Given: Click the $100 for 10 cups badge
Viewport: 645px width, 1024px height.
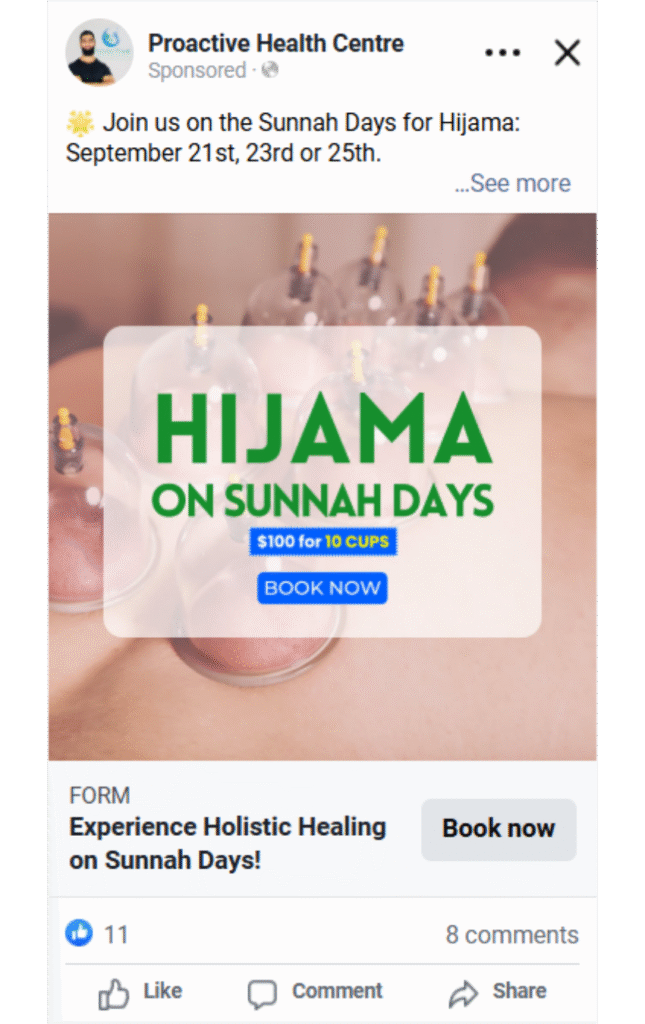Looking at the screenshot, I should pyautogui.click(x=323, y=541).
